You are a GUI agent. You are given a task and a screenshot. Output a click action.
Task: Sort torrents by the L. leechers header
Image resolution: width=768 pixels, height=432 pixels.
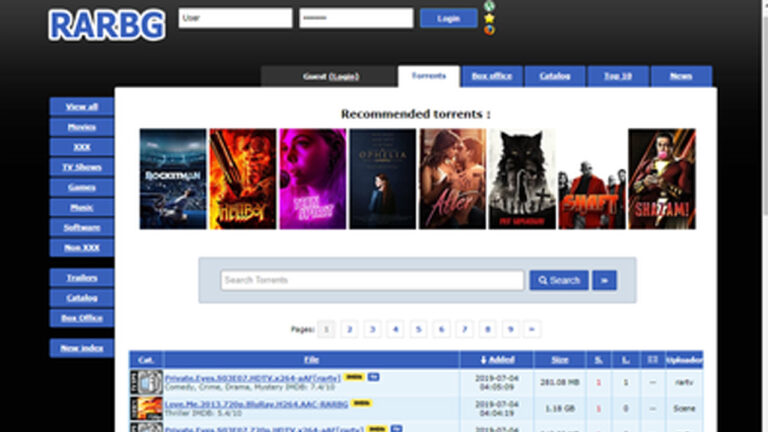(x=626, y=360)
